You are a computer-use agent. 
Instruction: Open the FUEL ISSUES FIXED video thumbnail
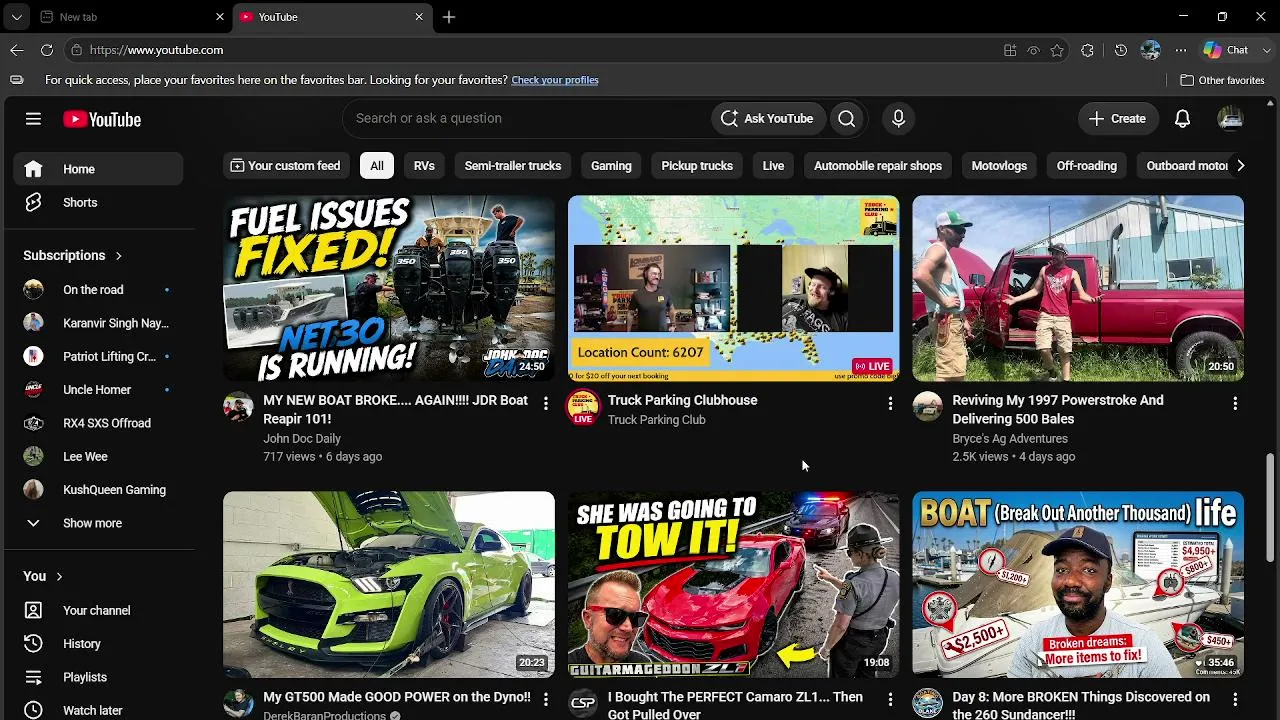click(389, 288)
